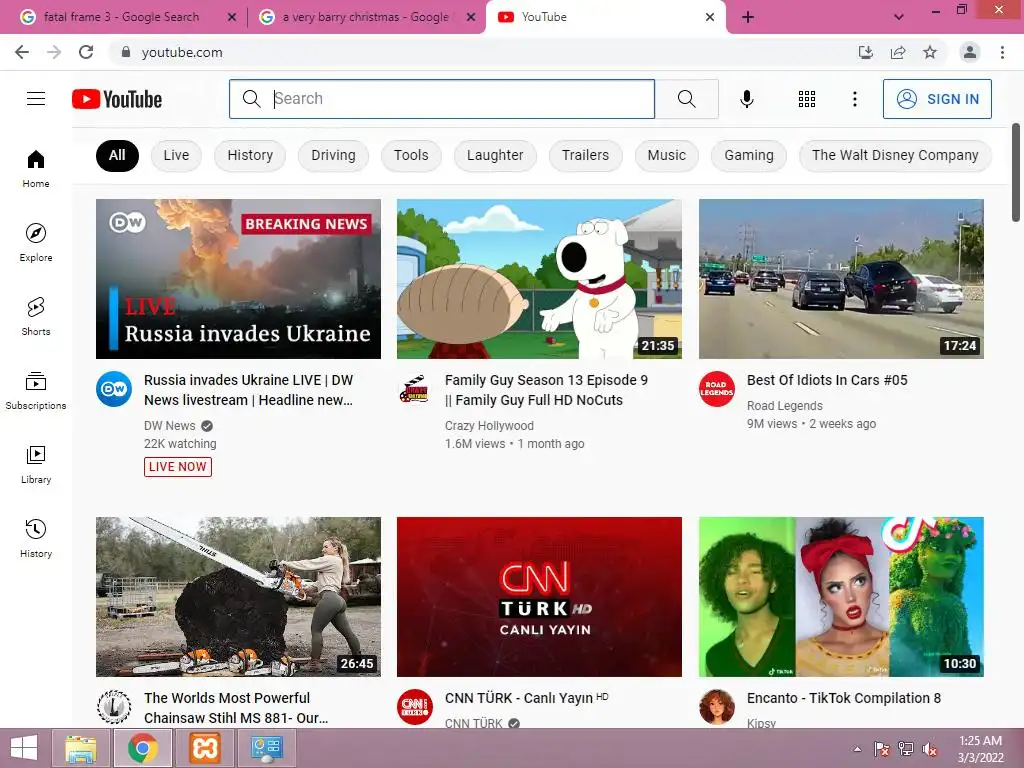Screen dimensions: 1024x768
Task: Select the Gaming filter chip
Action: pos(748,155)
